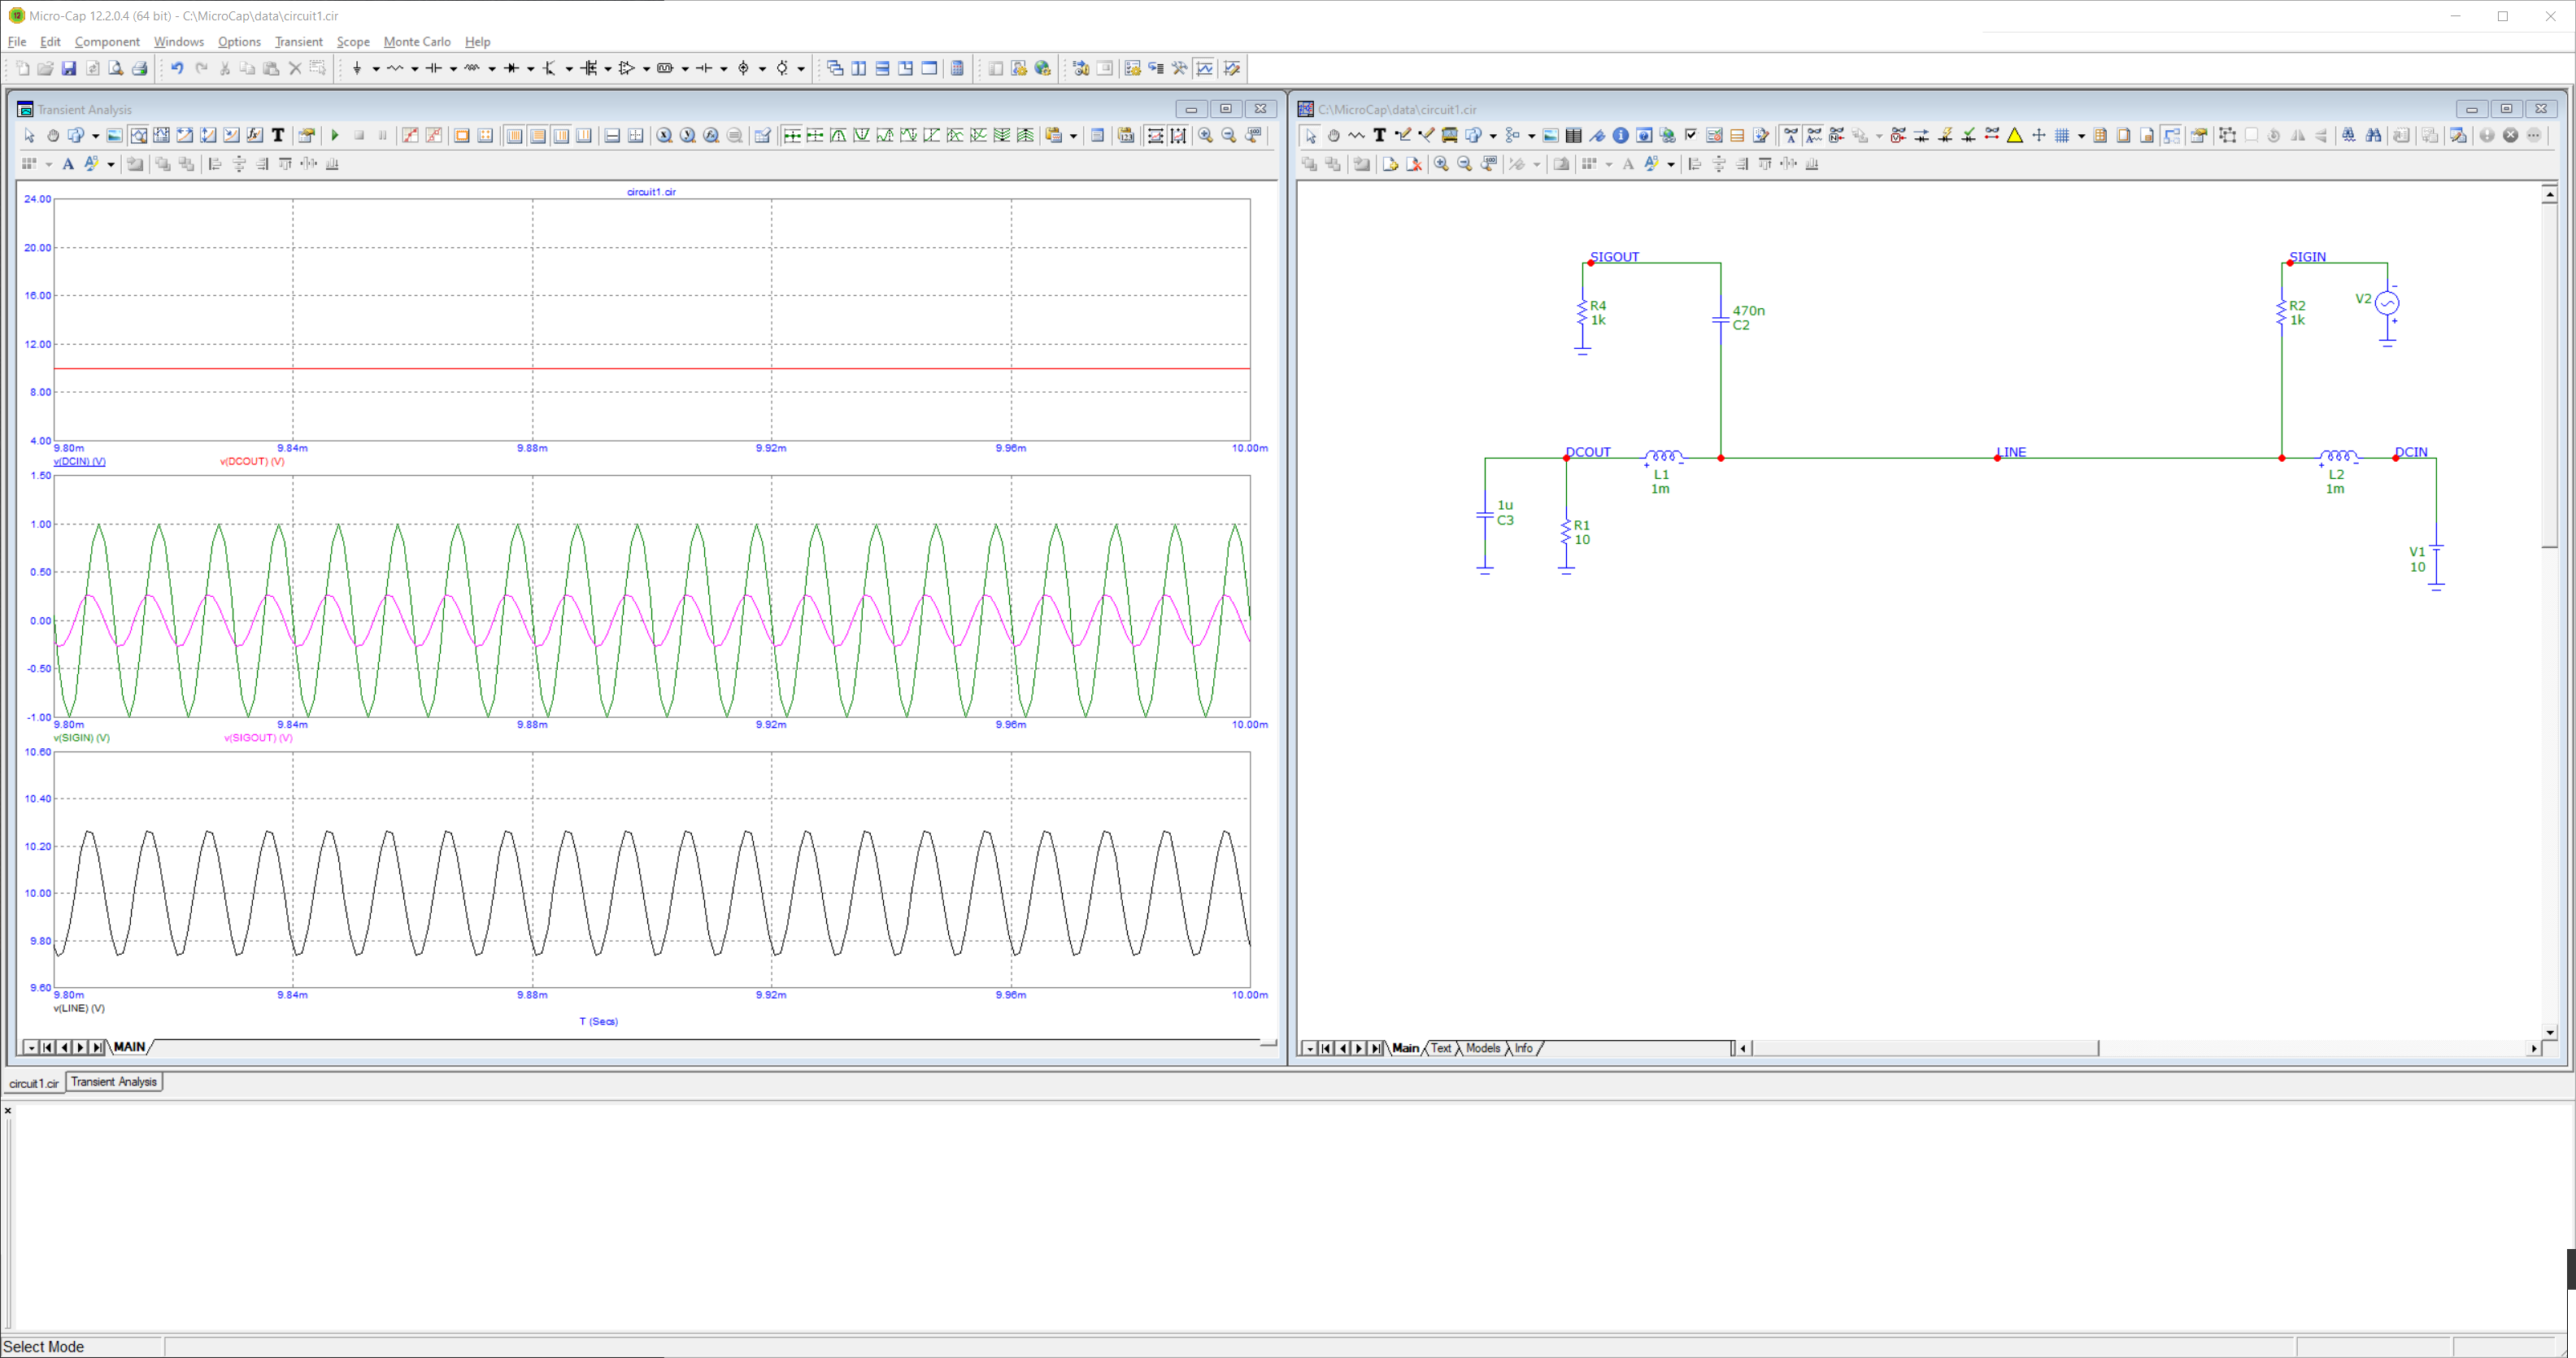The image size is (2576, 1358).
Task: Select the Ground component tool
Action: click(x=357, y=68)
